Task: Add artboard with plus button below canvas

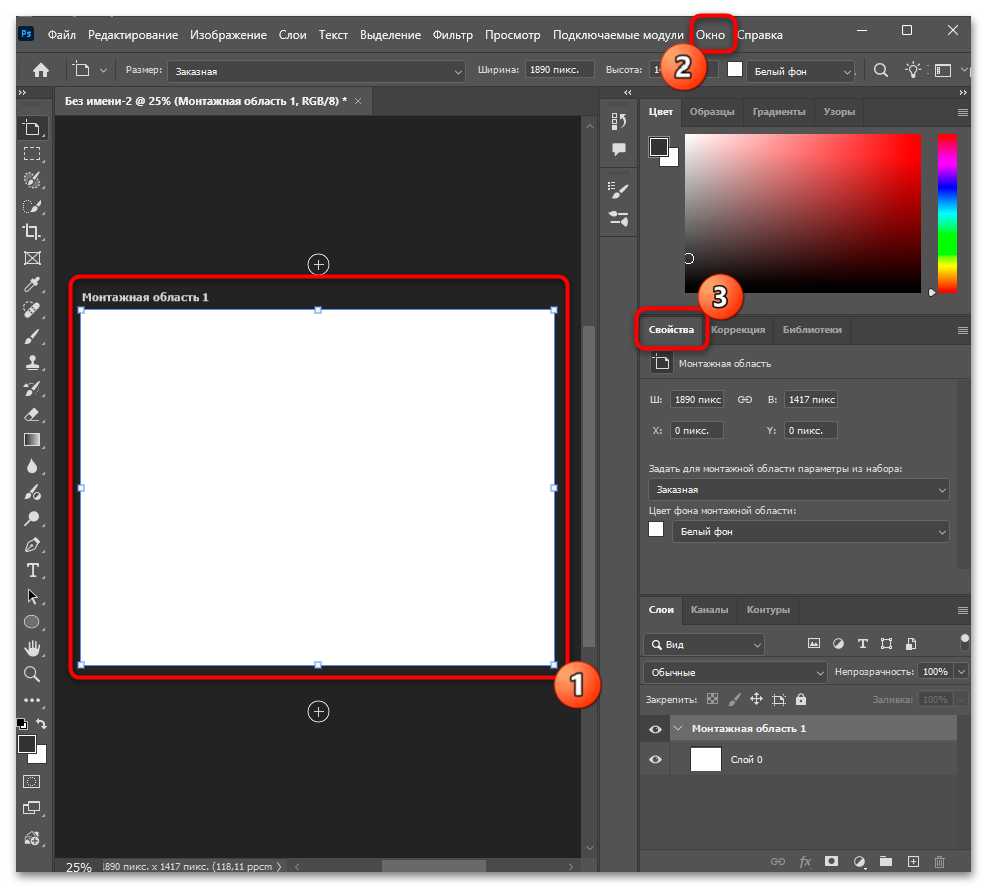Action: [x=318, y=711]
